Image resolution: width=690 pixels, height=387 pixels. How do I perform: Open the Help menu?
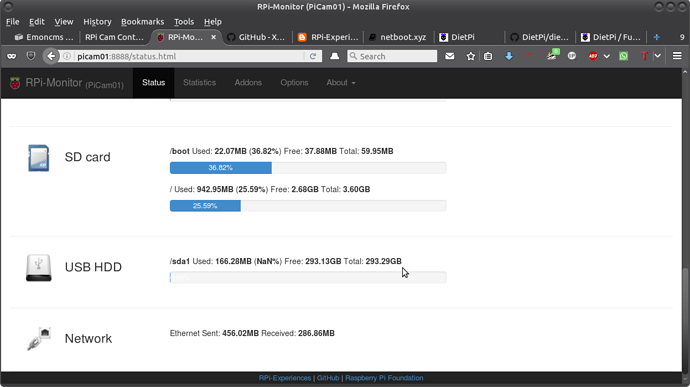[213, 22]
